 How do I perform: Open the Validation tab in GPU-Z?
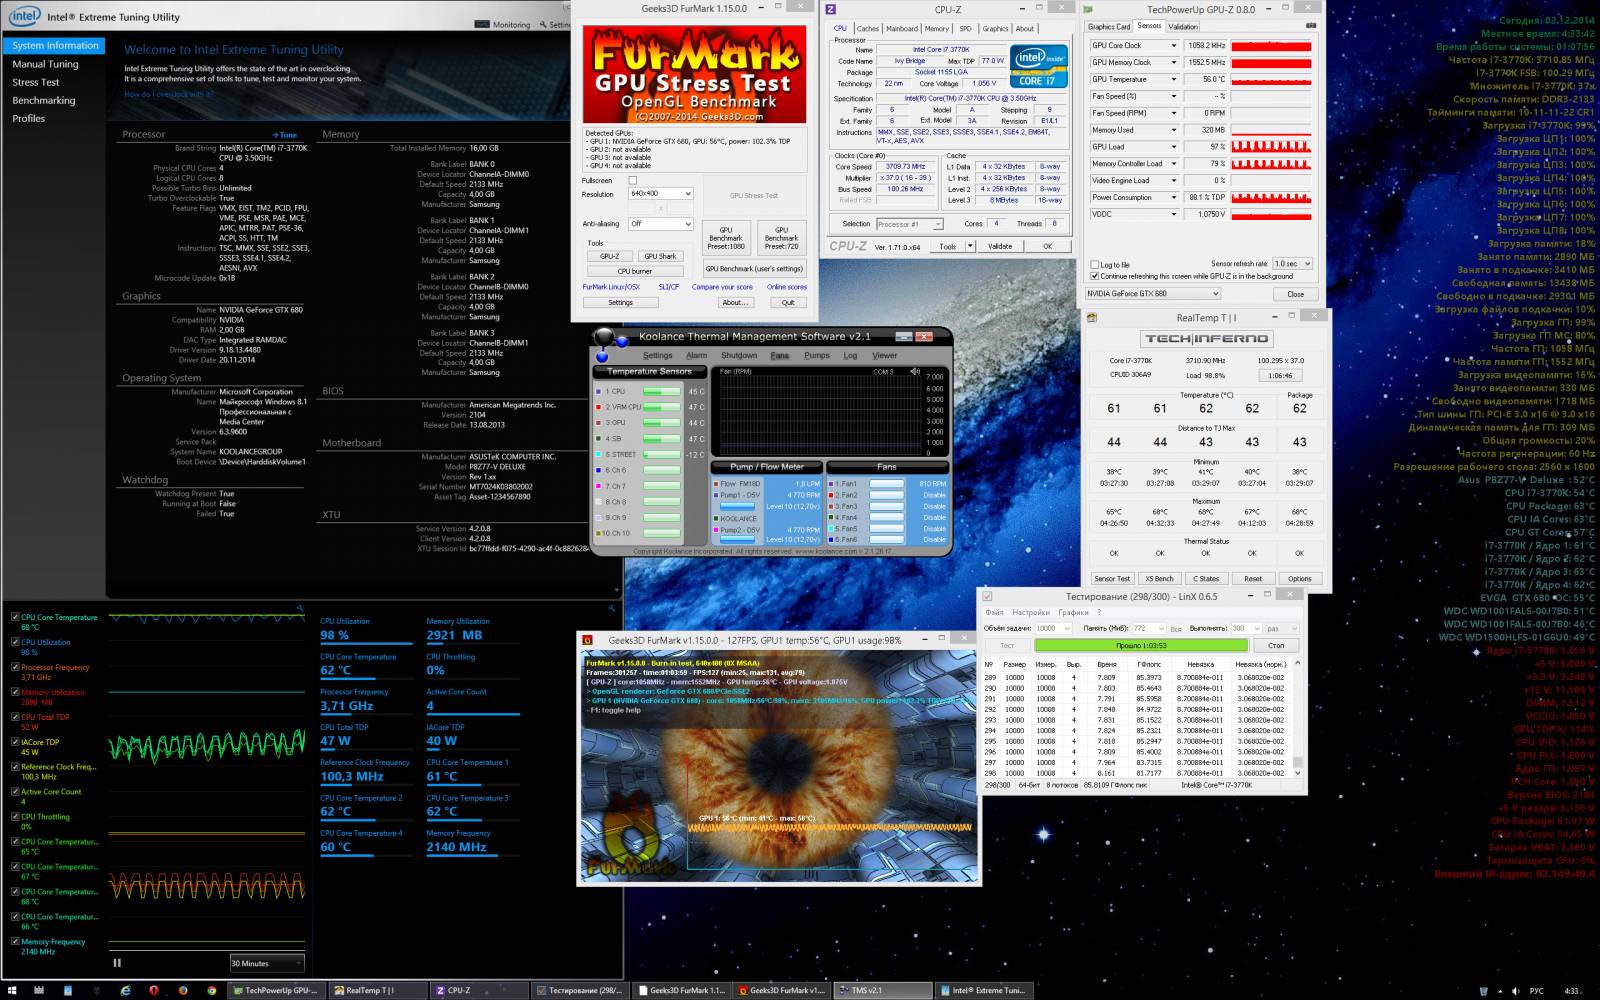coord(1183,27)
